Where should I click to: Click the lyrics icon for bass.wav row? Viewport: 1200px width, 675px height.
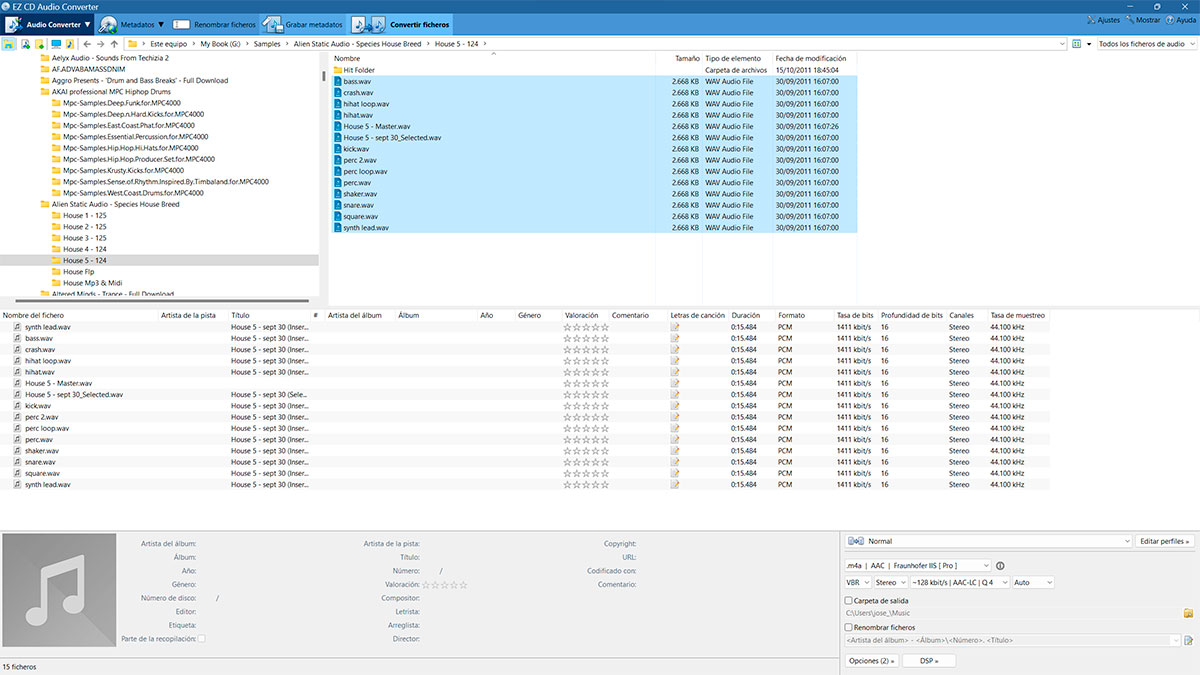tap(675, 338)
